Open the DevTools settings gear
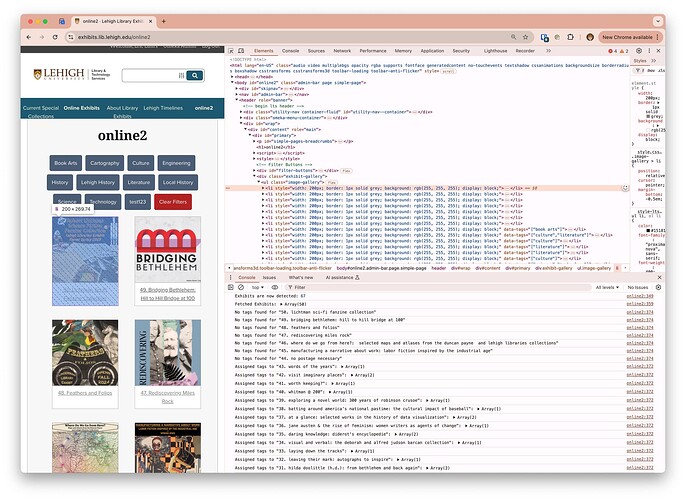 point(639,51)
